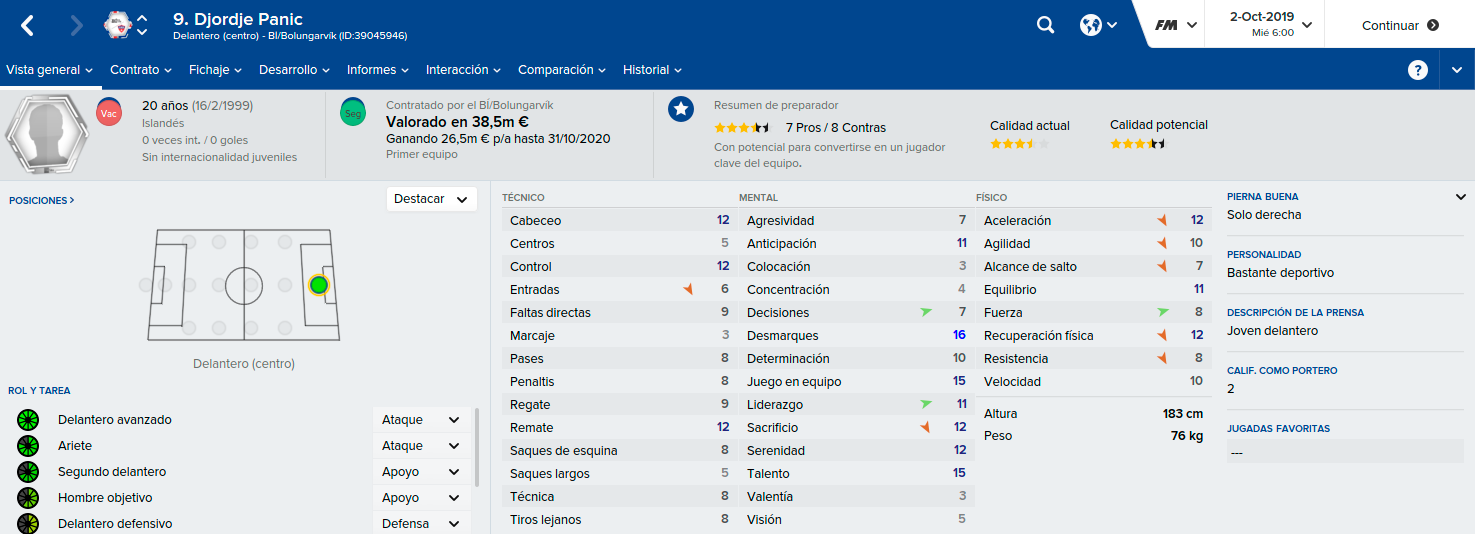
Task: Open the Posiciones link
Action: (41, 200)
